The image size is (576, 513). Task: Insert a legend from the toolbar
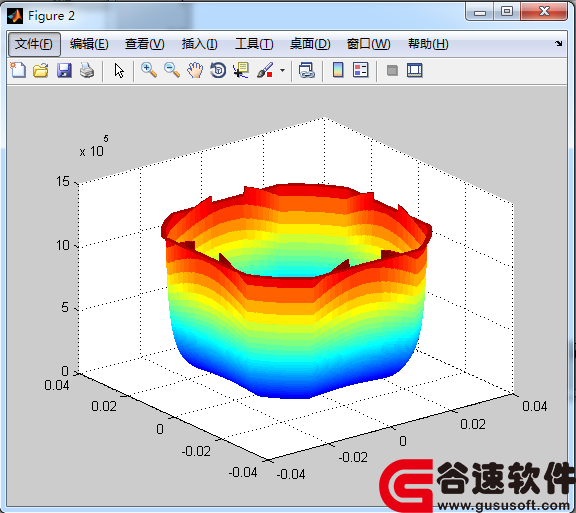point(360,70)
